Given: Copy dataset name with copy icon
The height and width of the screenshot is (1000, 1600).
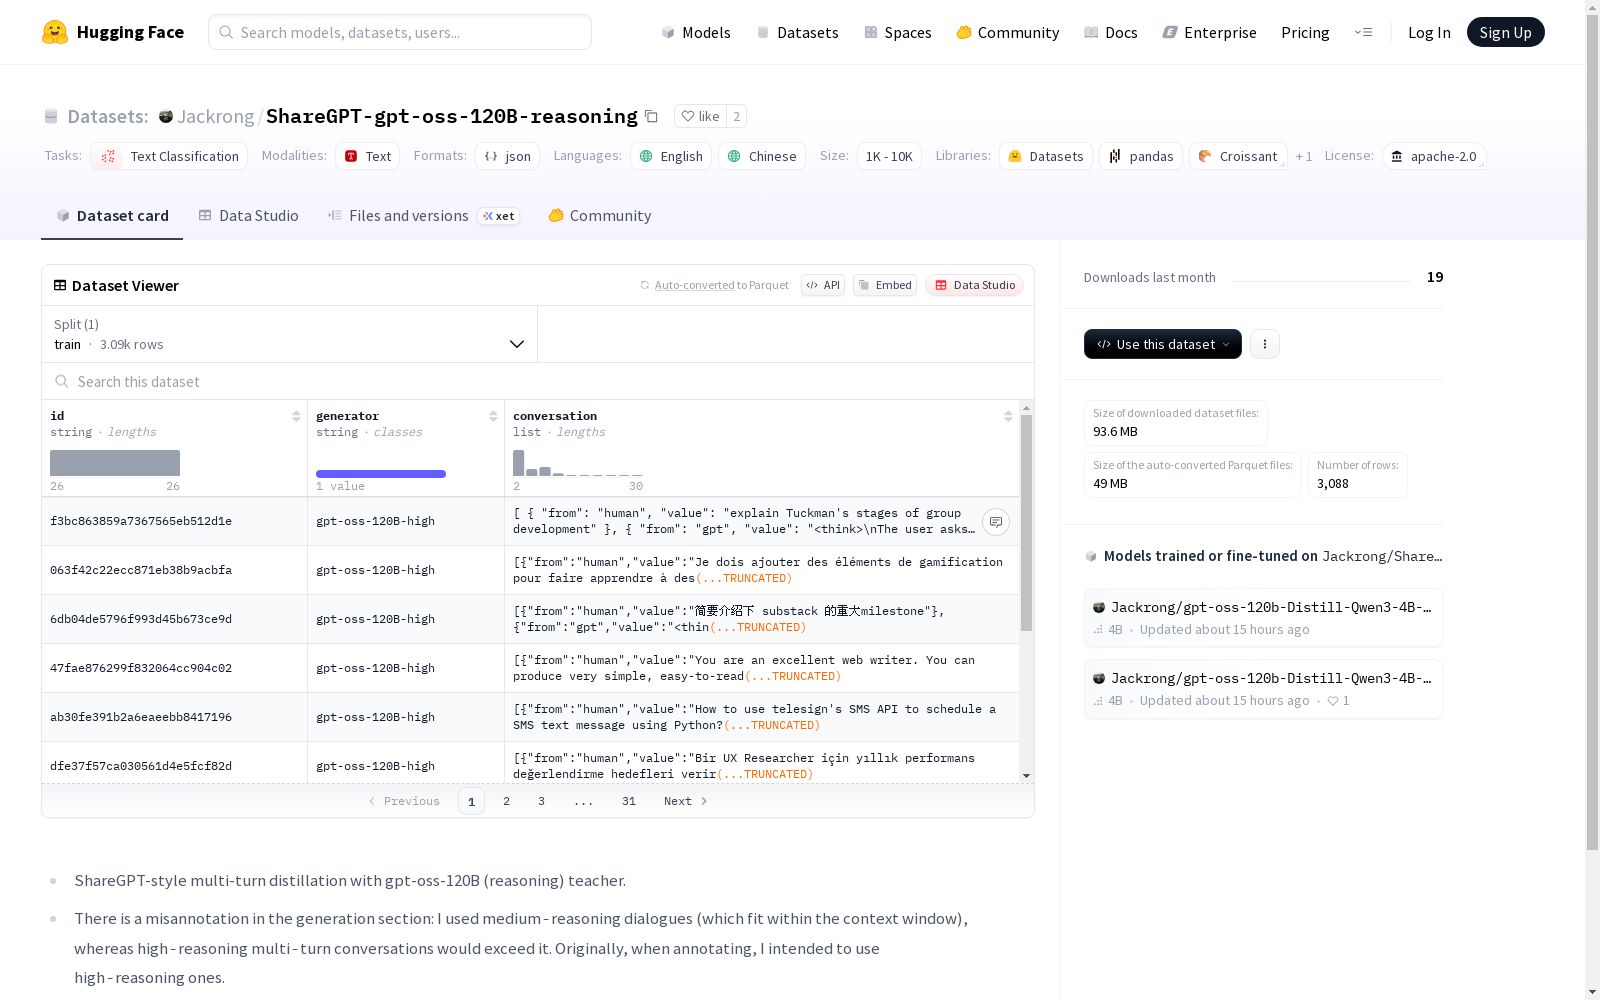Looking at the screenshot, I should click(x=651, y=116).
